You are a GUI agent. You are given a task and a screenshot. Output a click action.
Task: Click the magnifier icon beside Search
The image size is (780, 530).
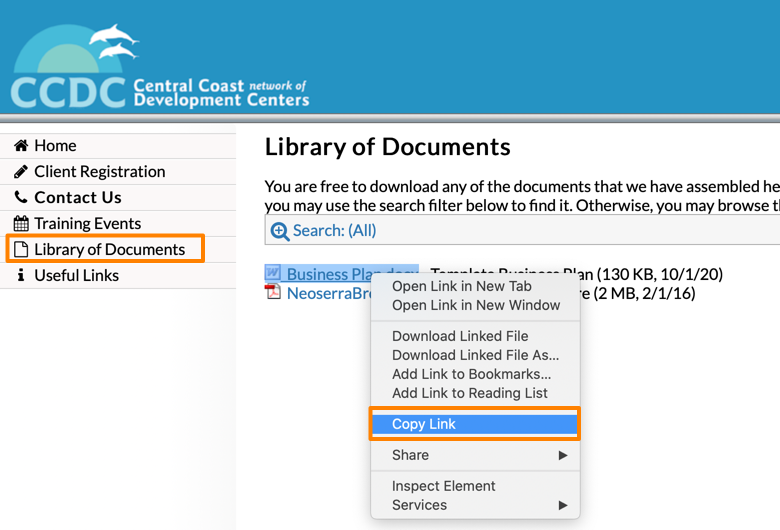(280, 231)
